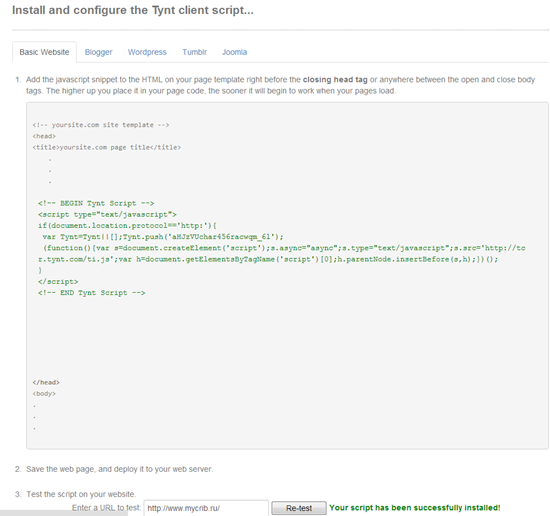The height and width of the screenshot is (516, 550).
Task: Click the 'Test the script on your website' step
Action: [x=80, y=494]
